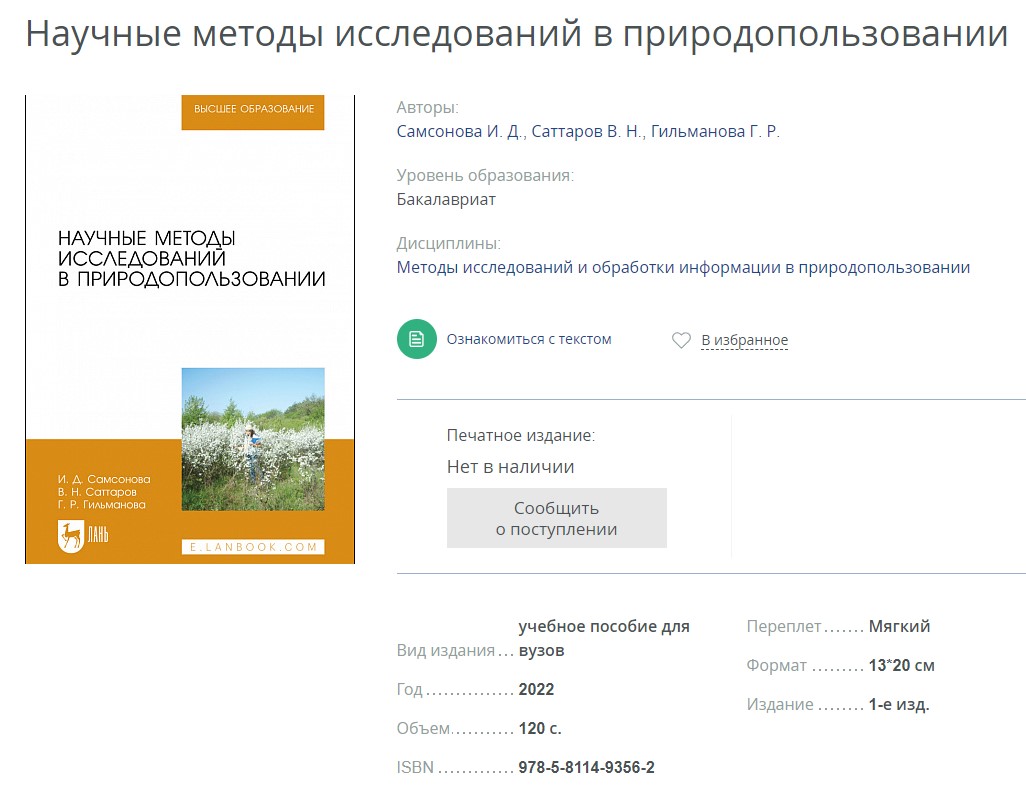
Task: Open the 'Ознакомиться с текстом' link
Action: (x=528, y=339)
